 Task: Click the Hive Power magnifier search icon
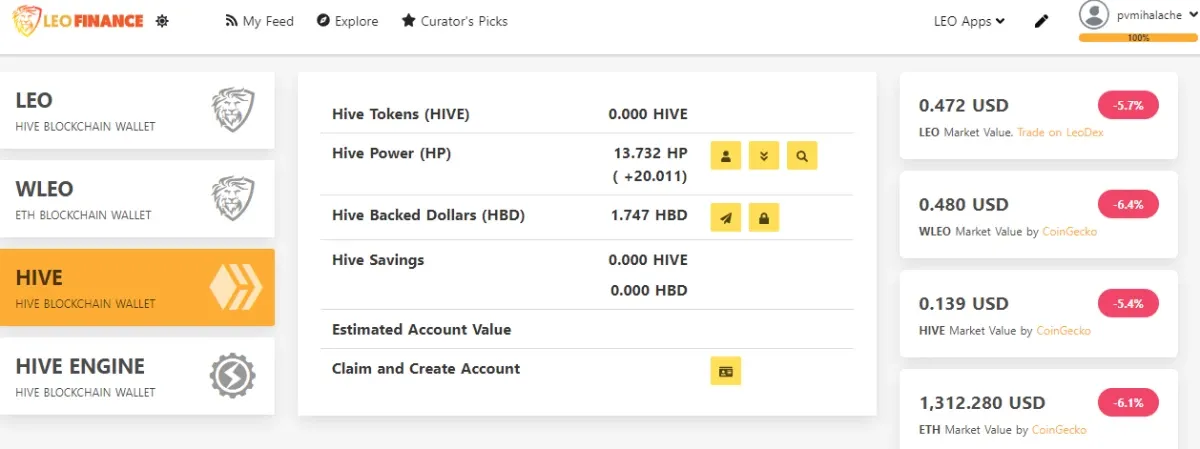(x=802, y=156)
